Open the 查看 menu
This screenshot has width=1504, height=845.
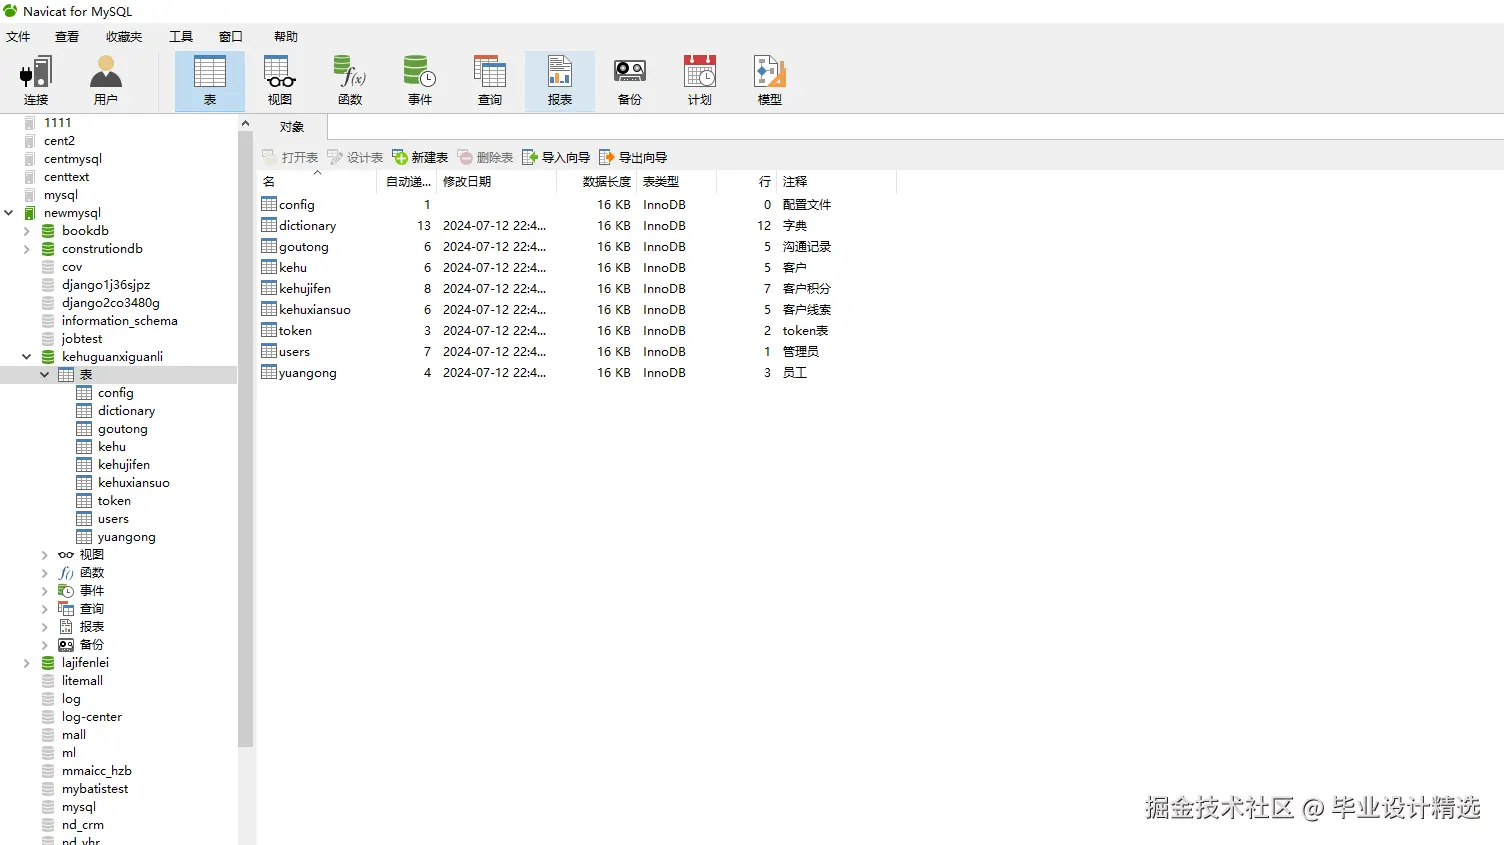click(67, 37)
